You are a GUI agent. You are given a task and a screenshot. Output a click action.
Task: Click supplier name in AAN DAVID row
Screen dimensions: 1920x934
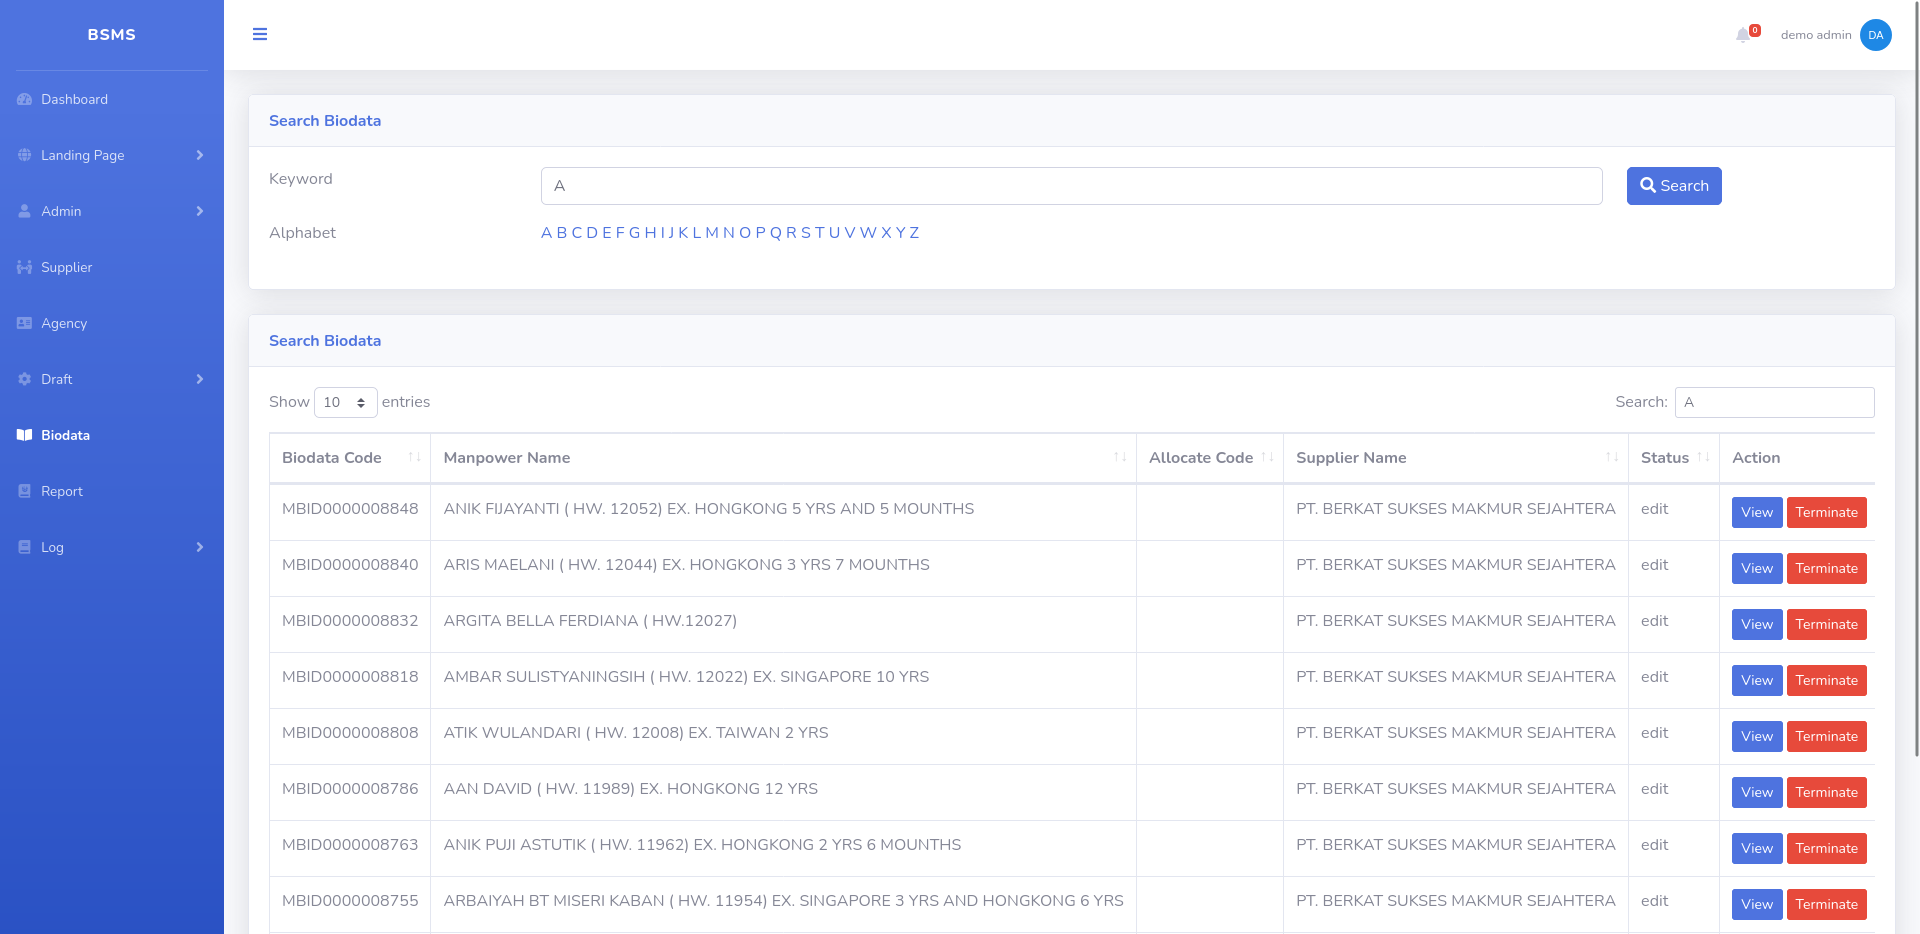pyautogui.click(x=1455, y=789)
